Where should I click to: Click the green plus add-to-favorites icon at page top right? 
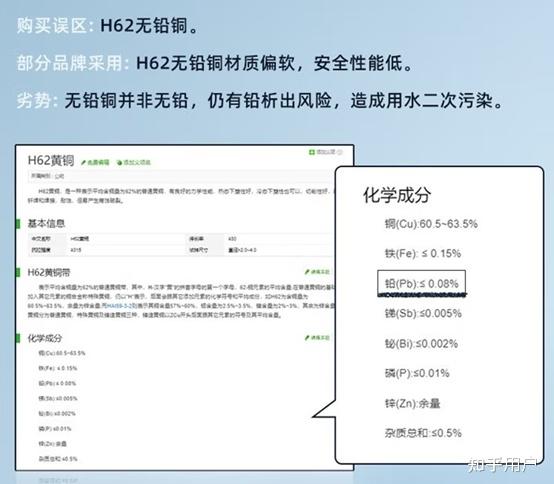point(312,152)
